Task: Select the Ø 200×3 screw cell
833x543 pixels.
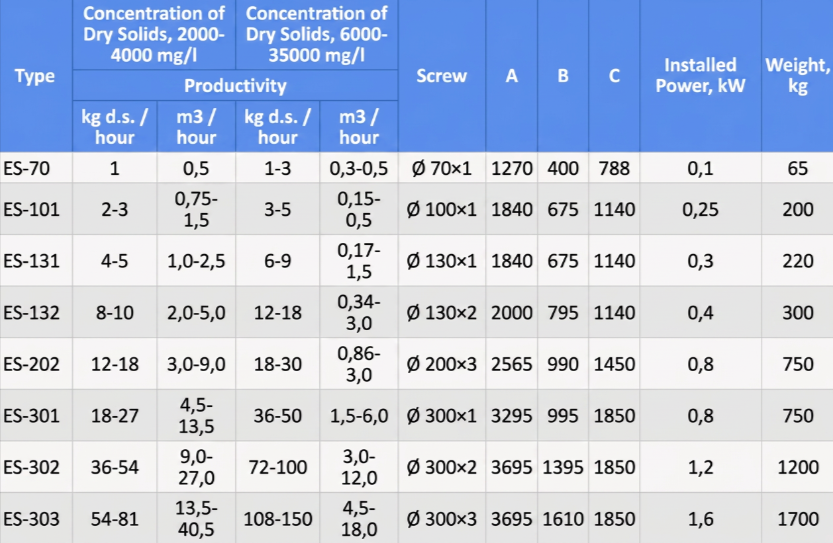Action: point(442,365)
